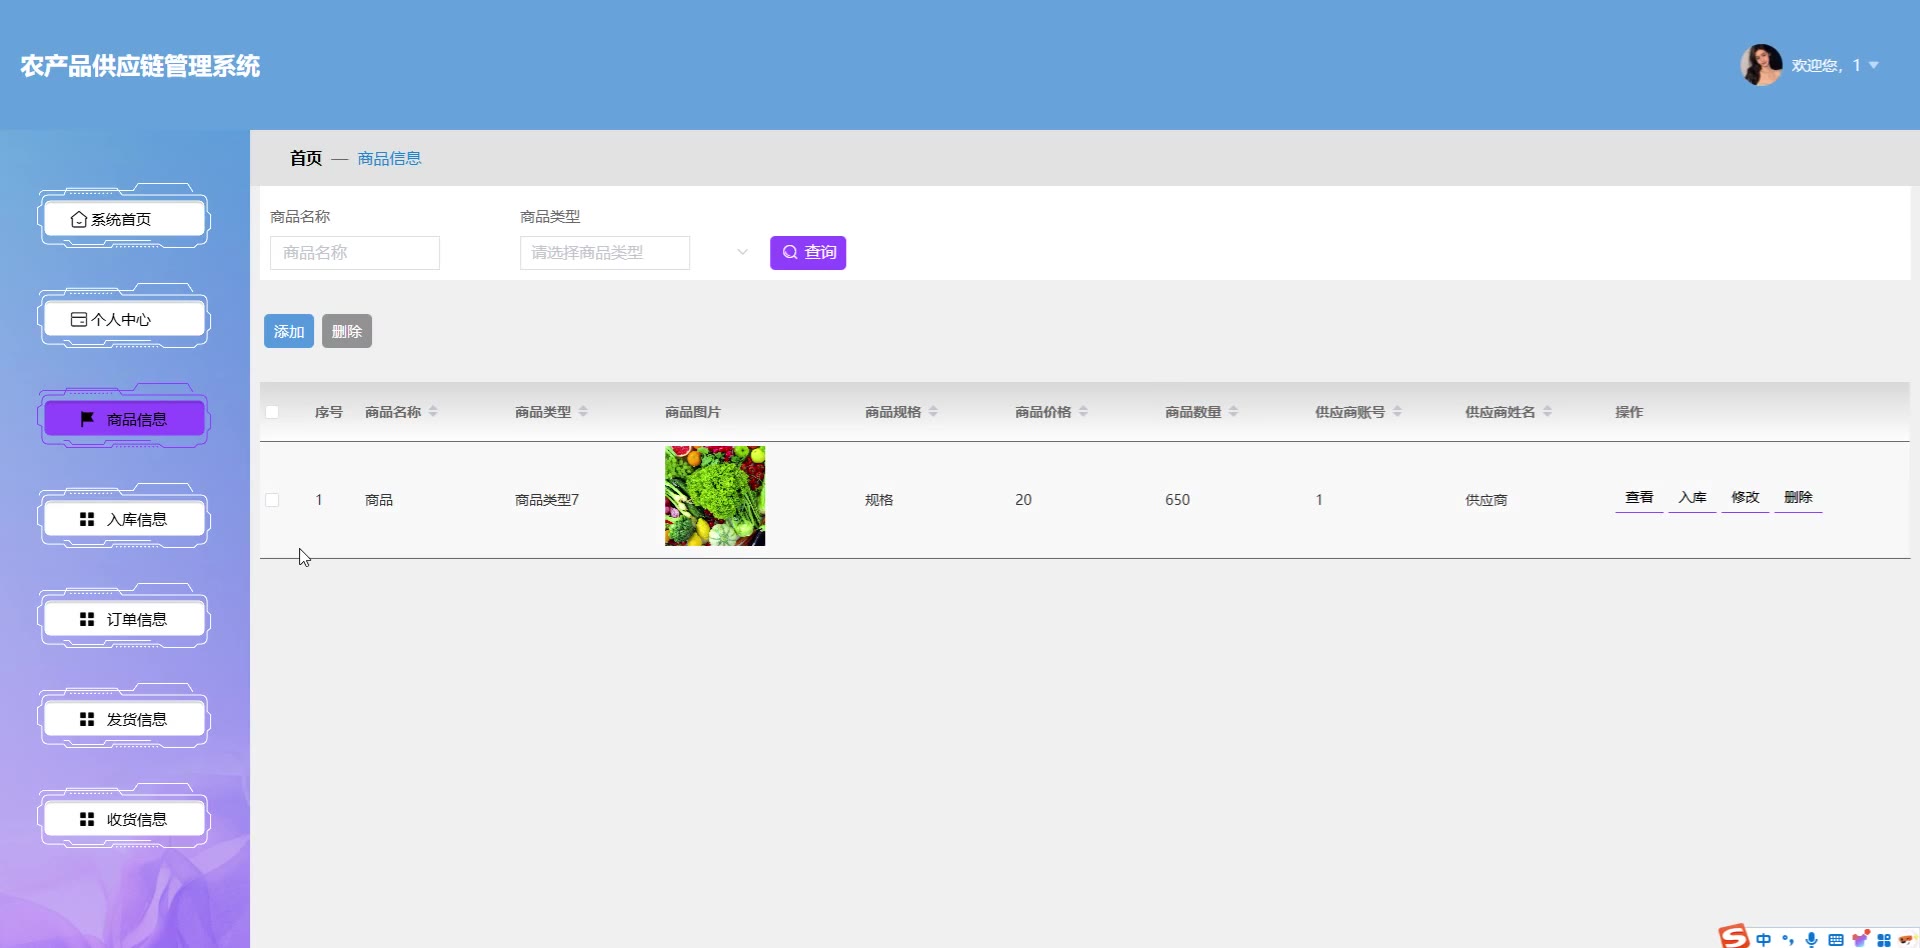This screenshot has width=1920, height=948.
Task: Click the gray 删除 batch delete button
Action: point(347,331)
